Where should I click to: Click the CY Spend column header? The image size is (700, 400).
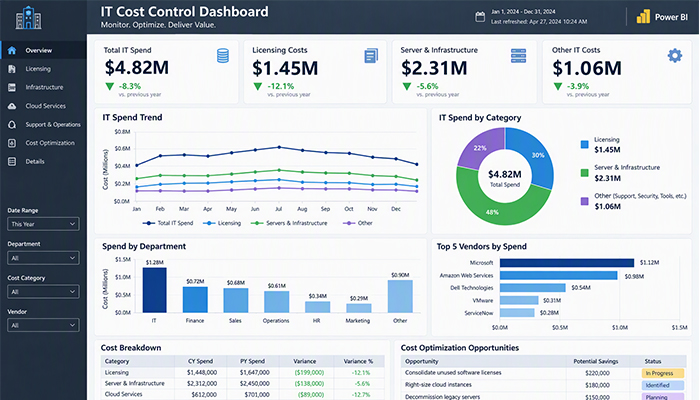(x=200, y=361)
